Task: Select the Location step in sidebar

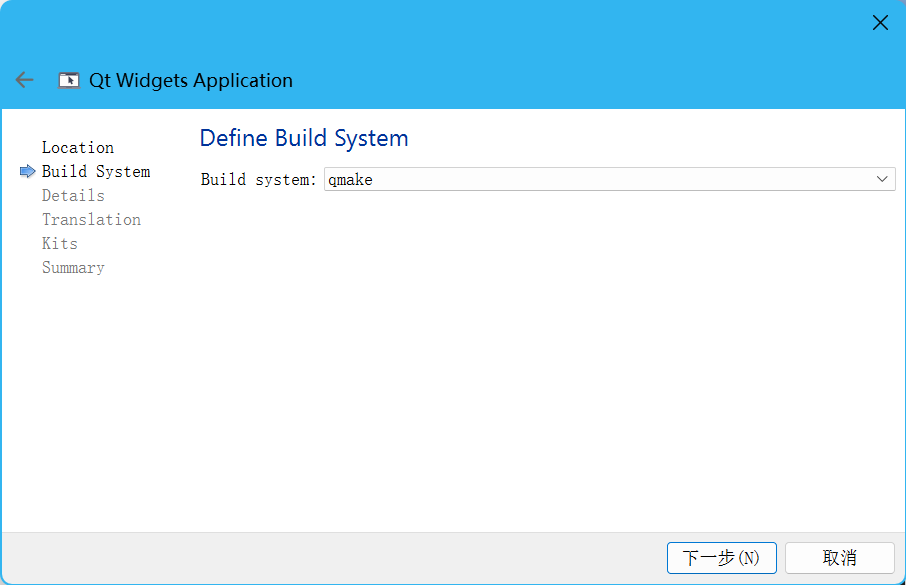Action: pyautogui.click(x=78, y=147)
